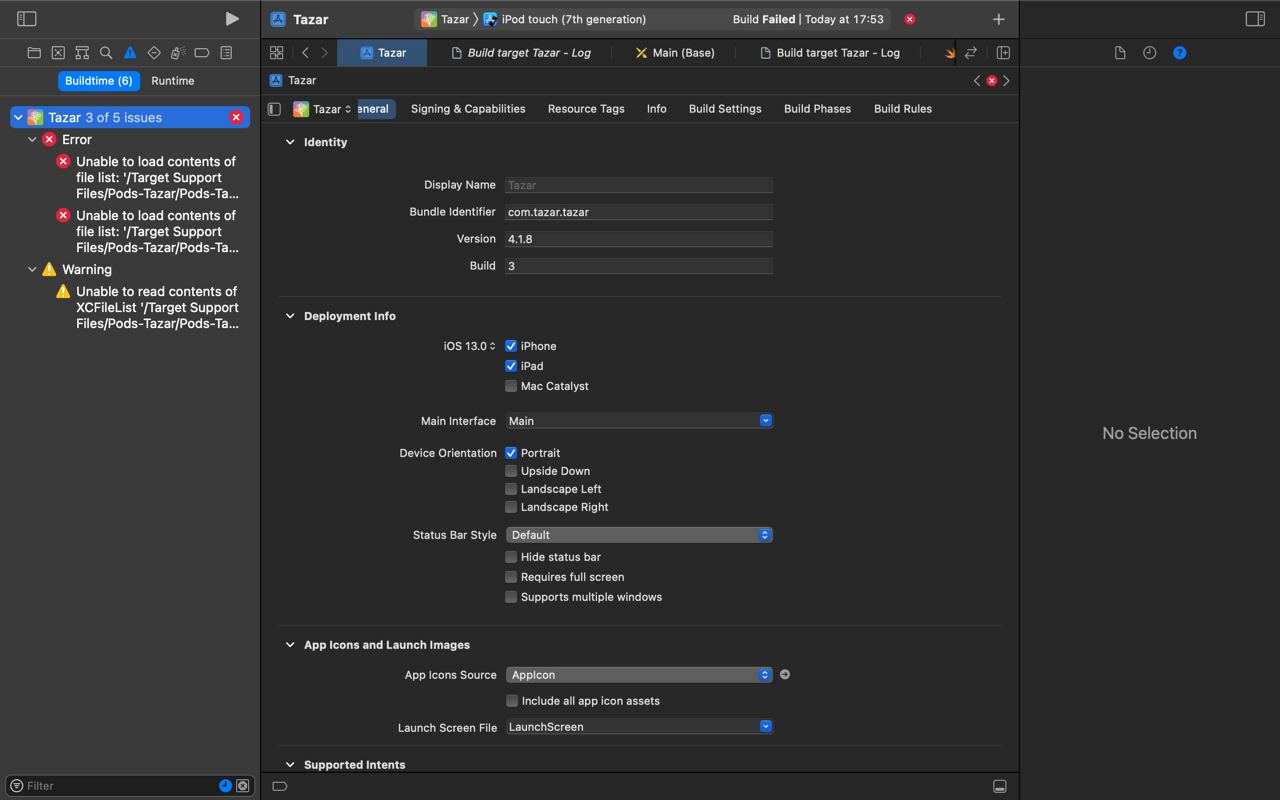Toggle the navigator sidebar visibility

(x=27, y=19)
